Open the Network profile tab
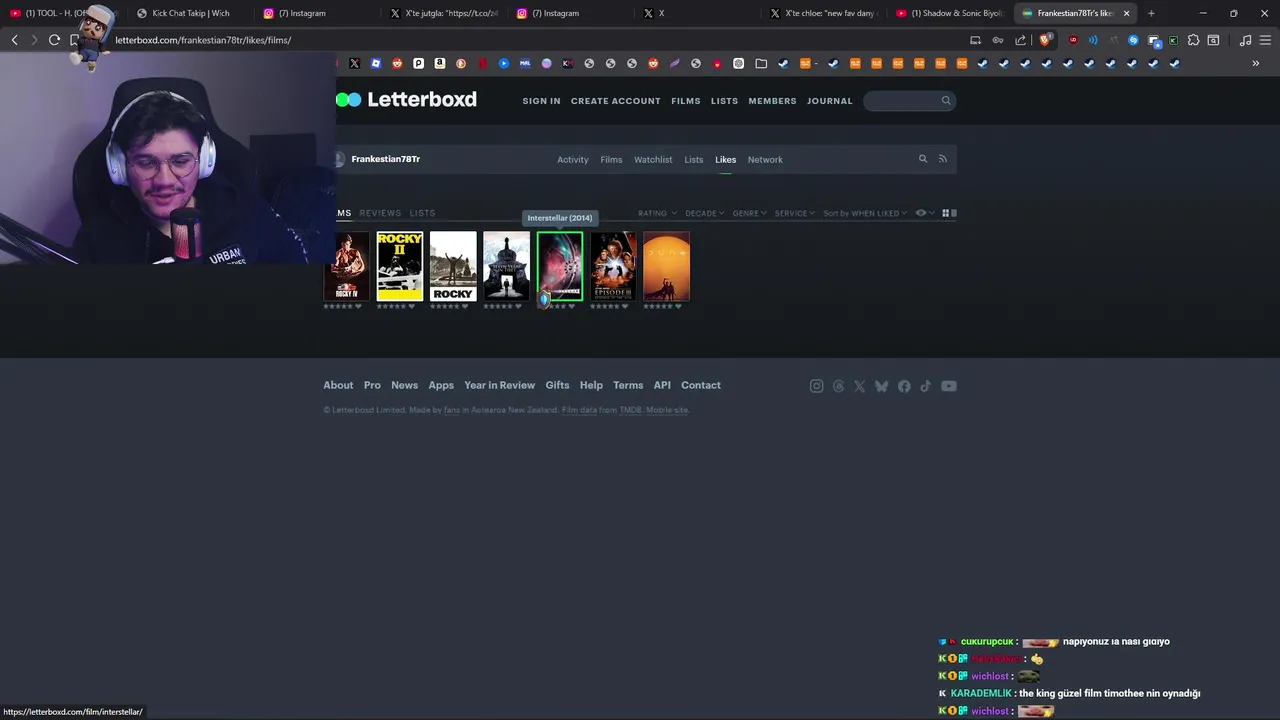This screenshot has height=720, width=1280. 765,160
